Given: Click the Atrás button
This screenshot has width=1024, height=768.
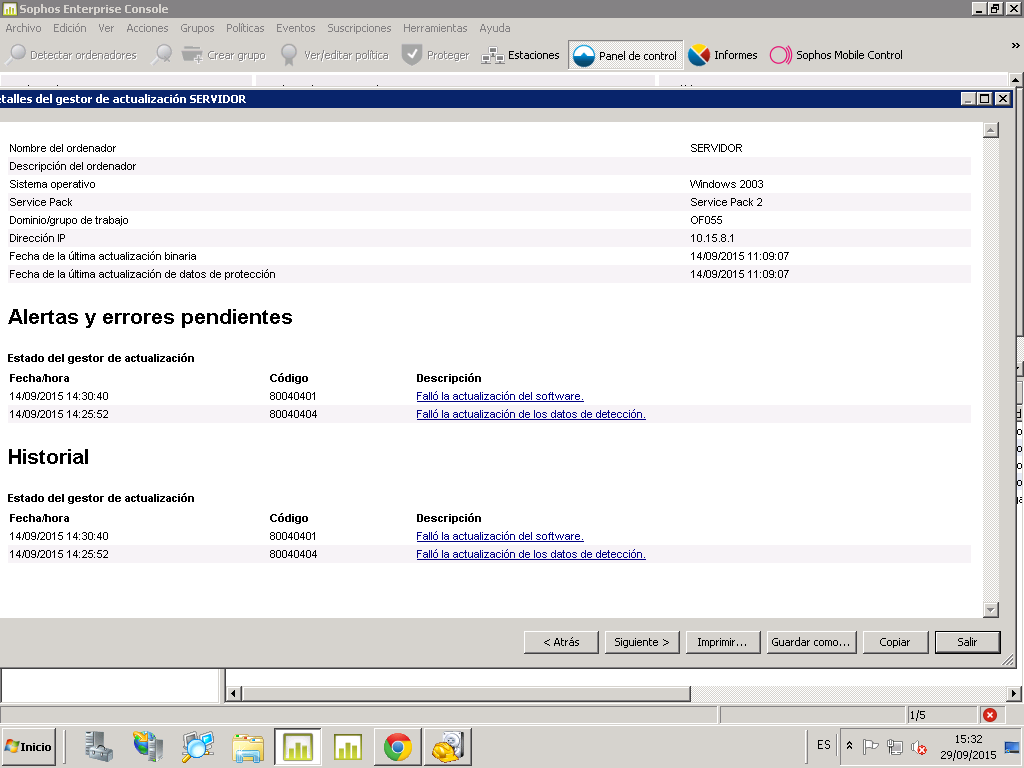Looking at the screenshot, I should pyautogui.click(x=561, y=642).
